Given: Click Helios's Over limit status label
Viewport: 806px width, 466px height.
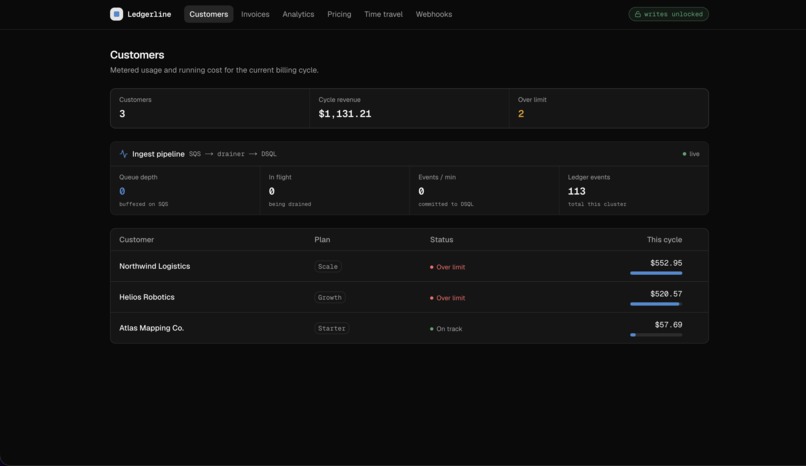Looking at the screenshot, I should [450, 298].
